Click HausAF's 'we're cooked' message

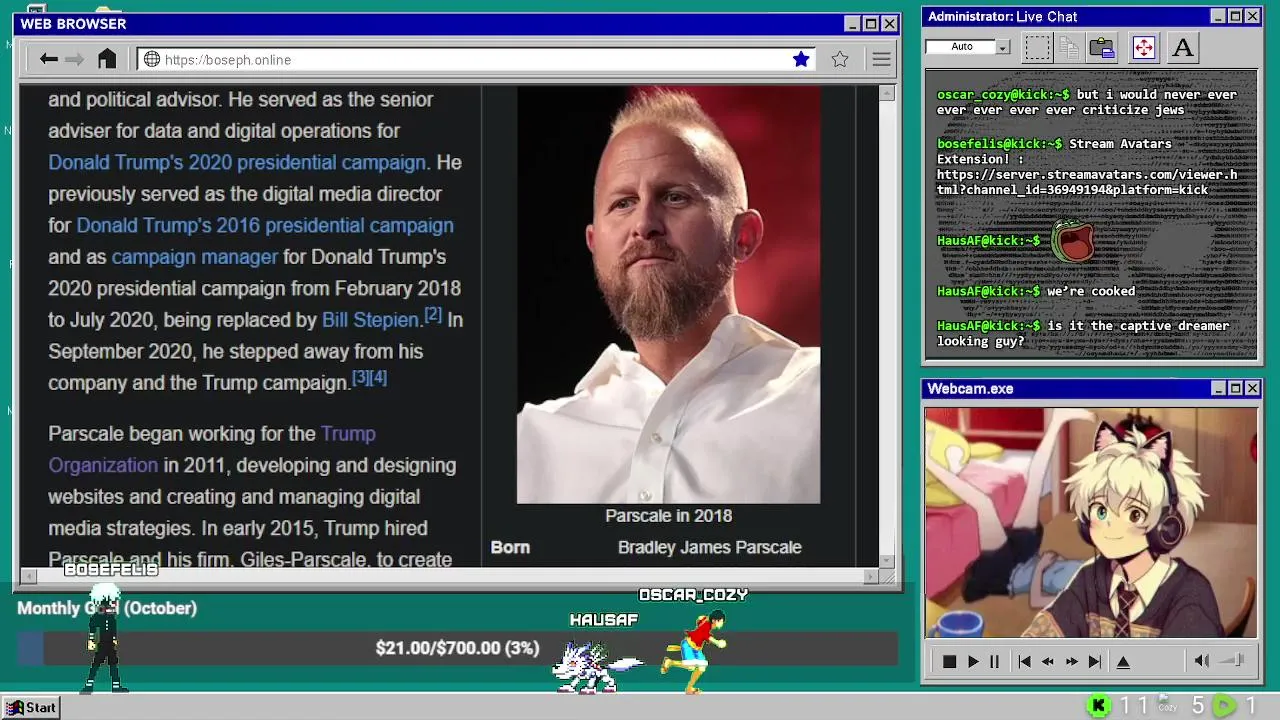coord(1036,292)
